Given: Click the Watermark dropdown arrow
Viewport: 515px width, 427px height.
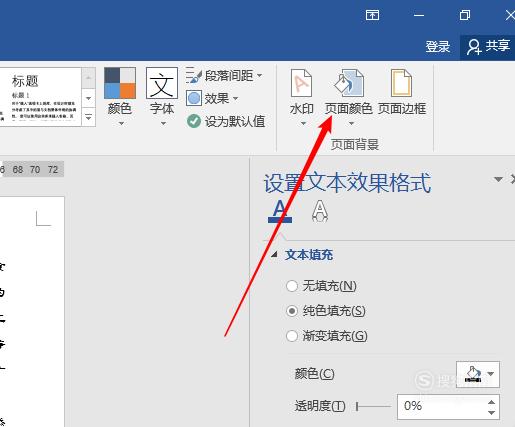Looking at the screenshot, I should (303, 124).
